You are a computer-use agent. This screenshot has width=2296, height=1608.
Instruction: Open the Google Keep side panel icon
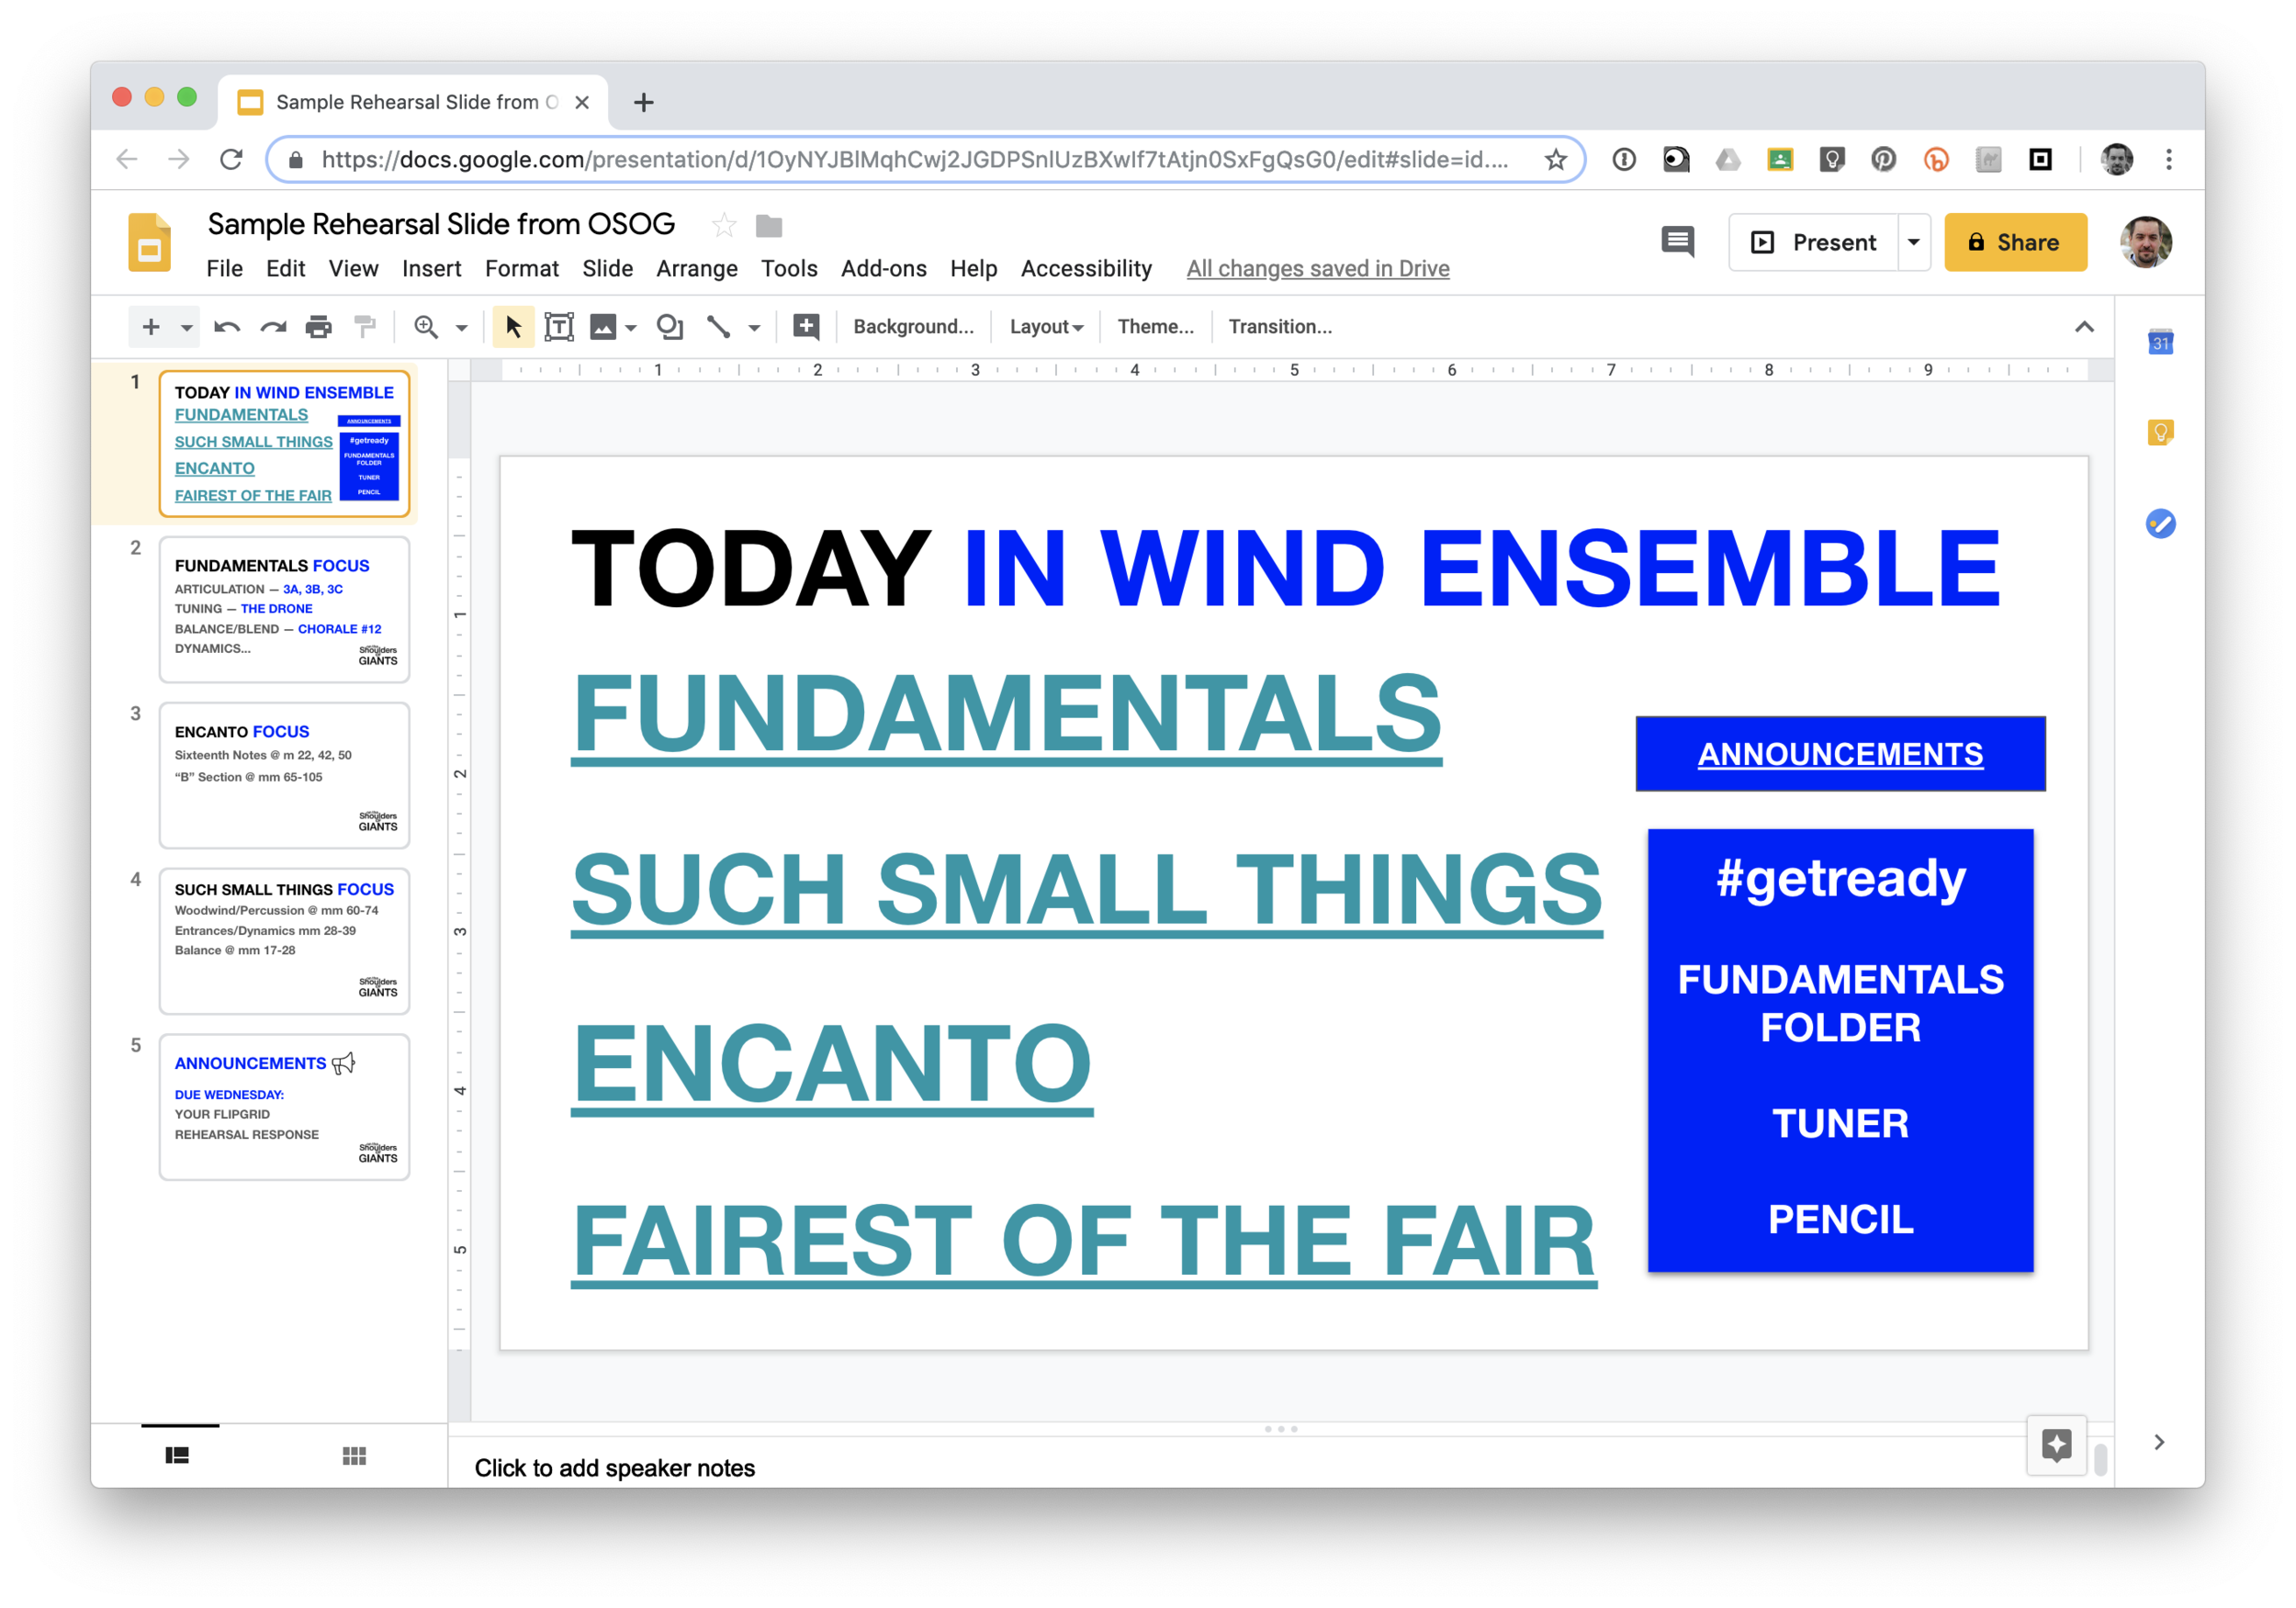pos(2160,432)
